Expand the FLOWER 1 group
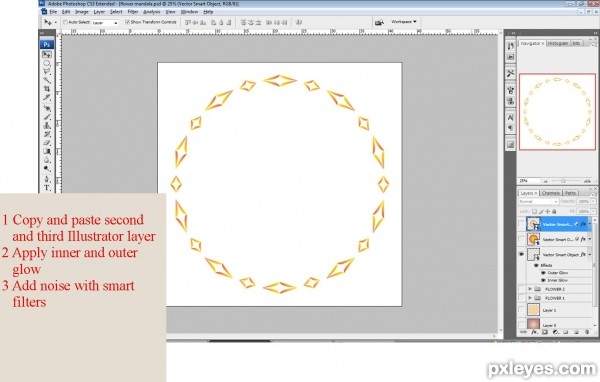 (530, 298)
